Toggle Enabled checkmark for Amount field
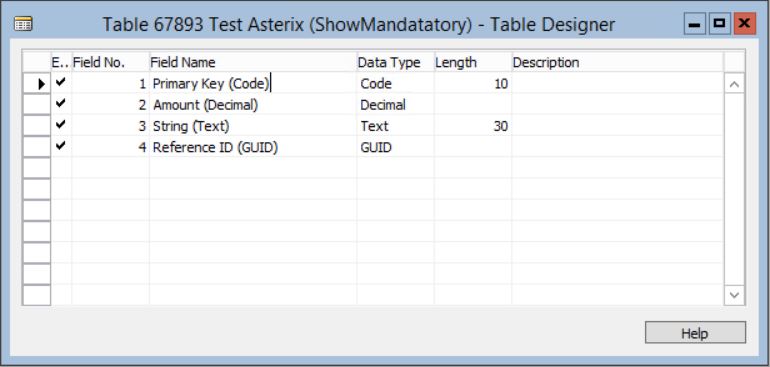Screen dimensions: 770x367 60,104
